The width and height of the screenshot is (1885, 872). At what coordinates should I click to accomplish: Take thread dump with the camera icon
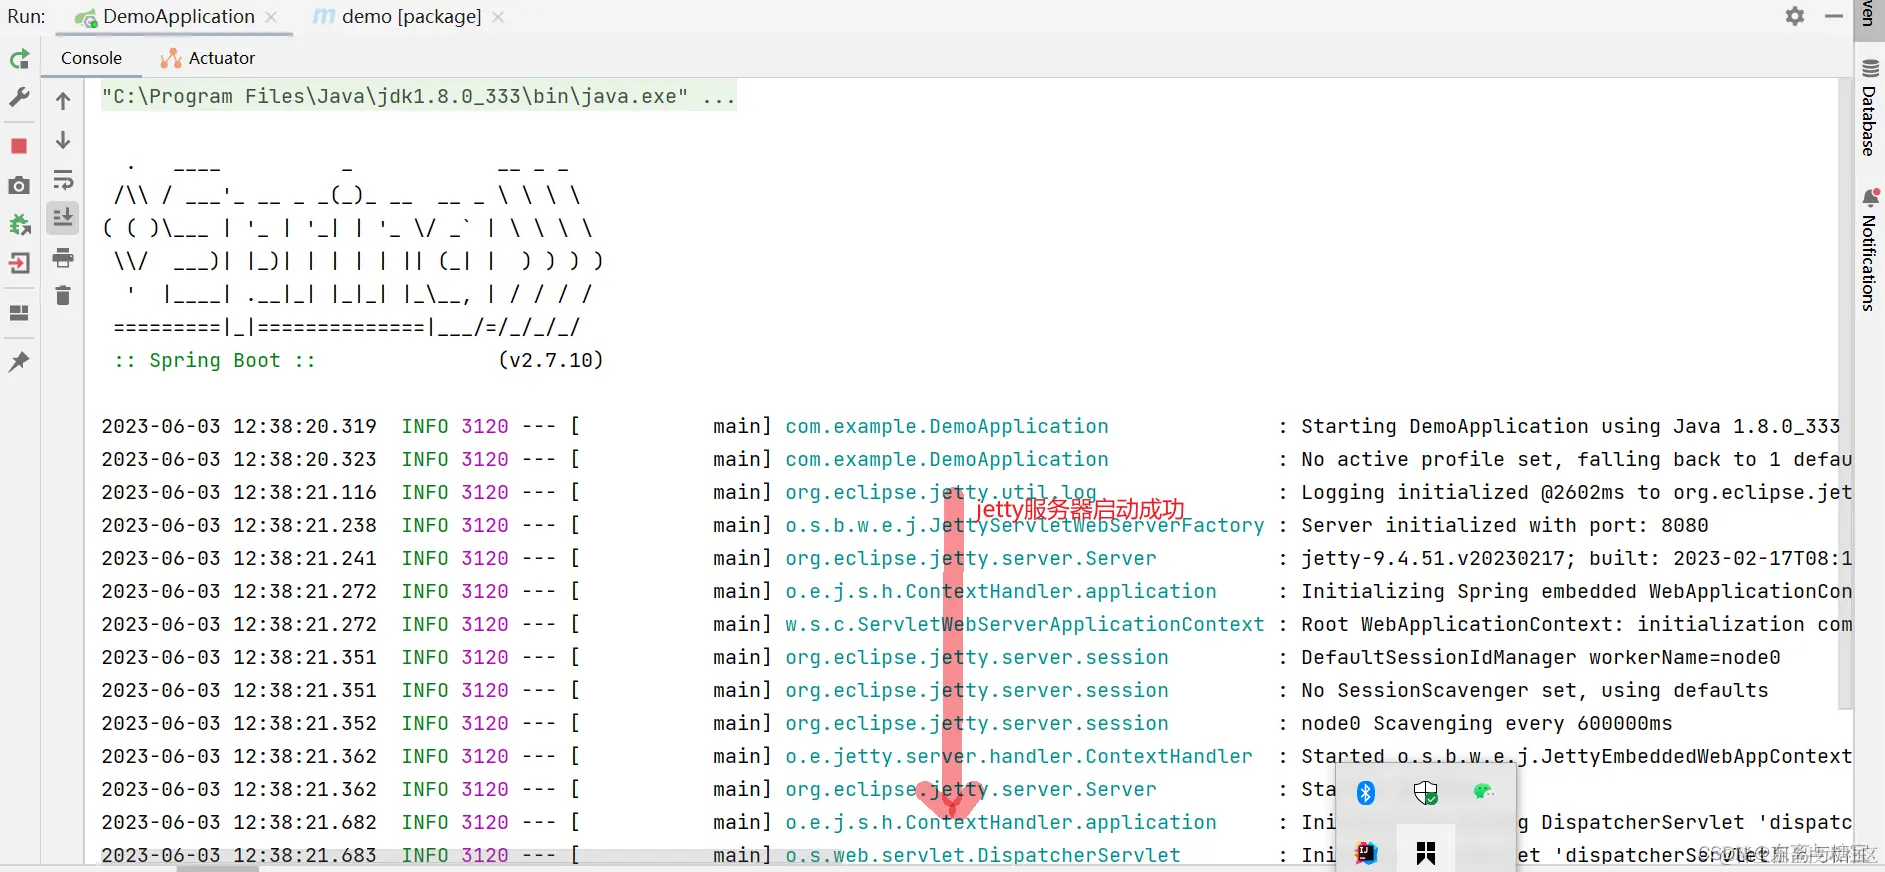coord(19,185)
